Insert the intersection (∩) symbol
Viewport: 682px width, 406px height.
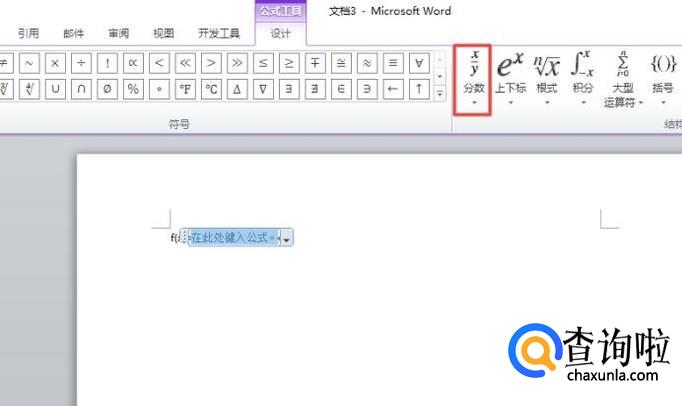click(81, 89)
